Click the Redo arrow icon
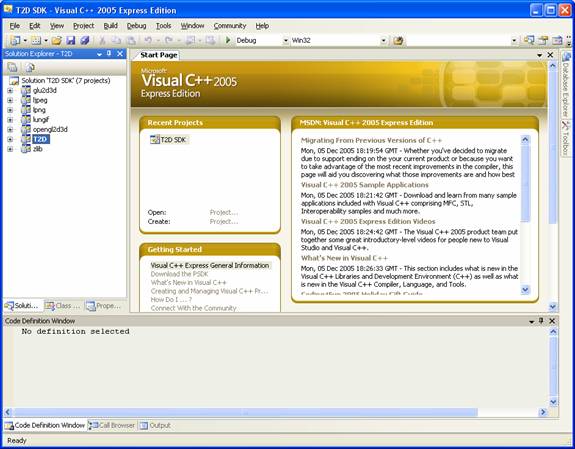 click(169, 40)
